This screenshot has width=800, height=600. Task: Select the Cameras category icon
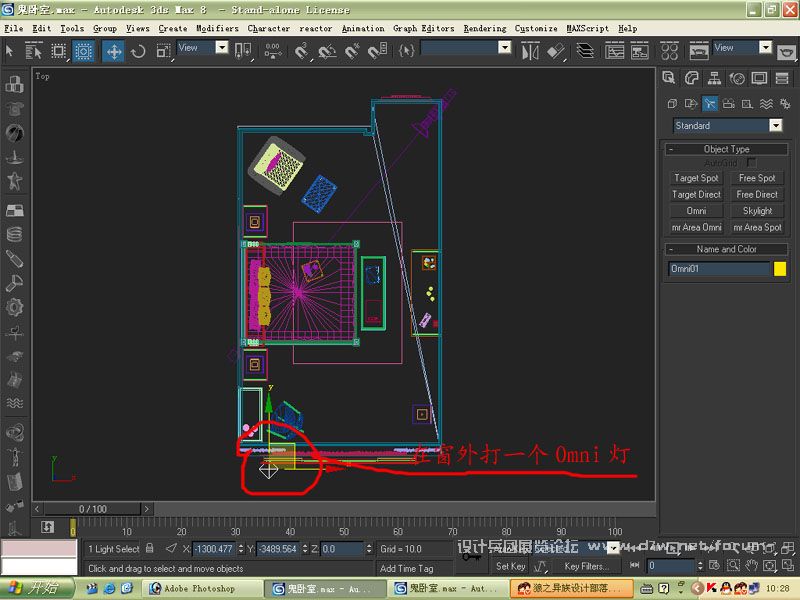pyautogui.click(x=729, y=104)
